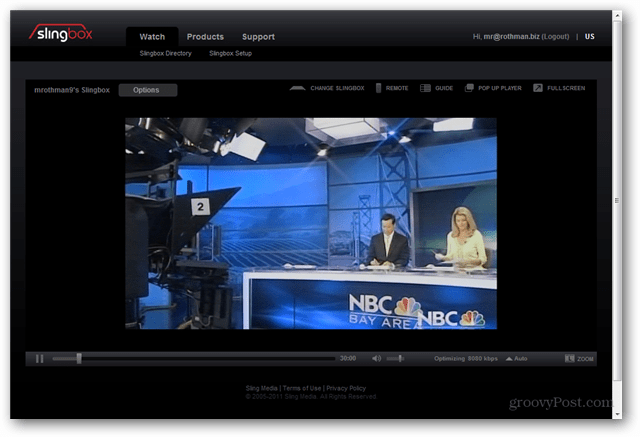Go to Slingbox Setup
This screenshot has width=640, height=437.
pyautogui.click(x=231, y=53)
